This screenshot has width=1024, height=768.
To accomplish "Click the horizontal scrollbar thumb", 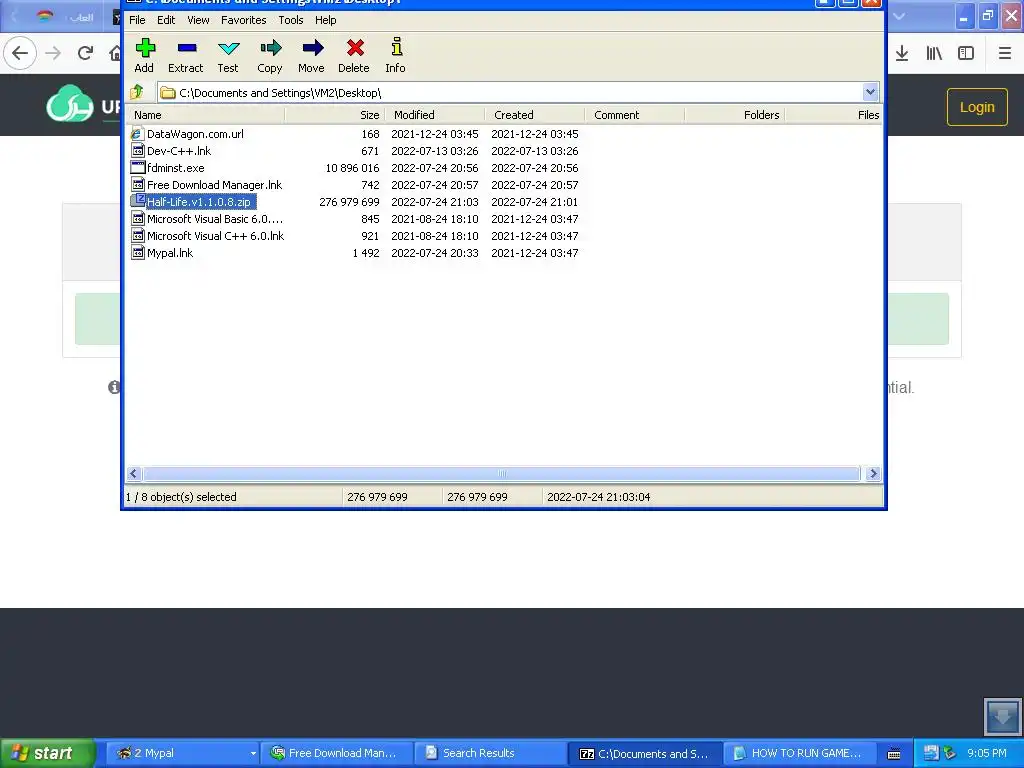I will point(501,473).
